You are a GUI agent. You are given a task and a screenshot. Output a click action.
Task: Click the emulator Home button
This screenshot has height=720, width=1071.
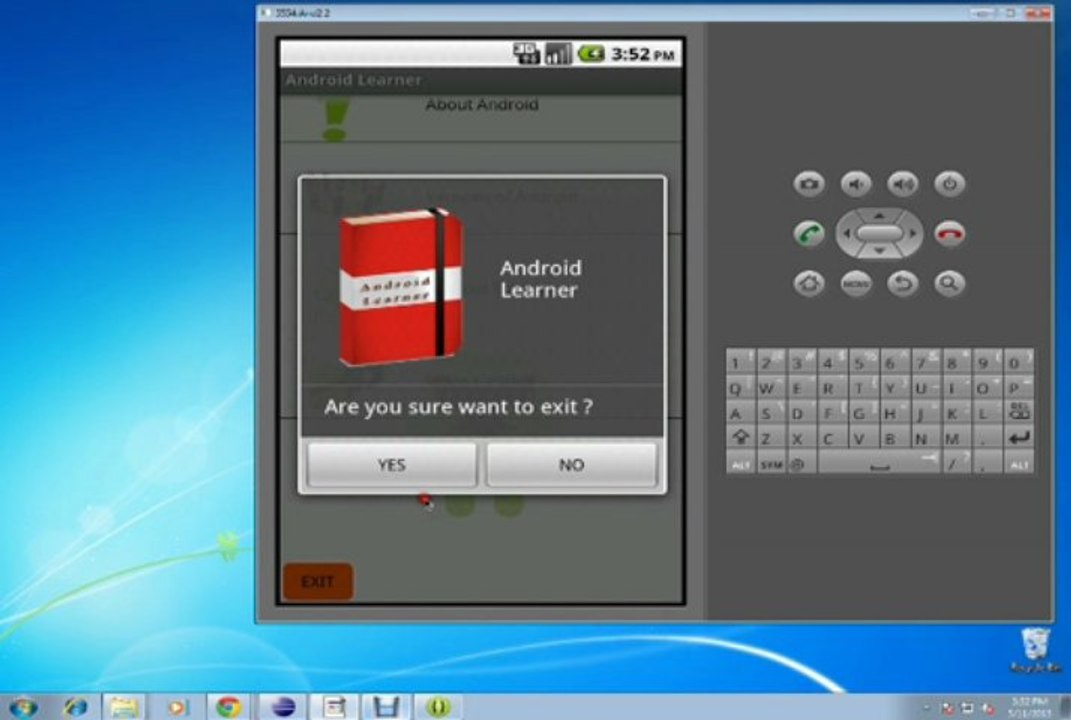click(x=809, y=283)
